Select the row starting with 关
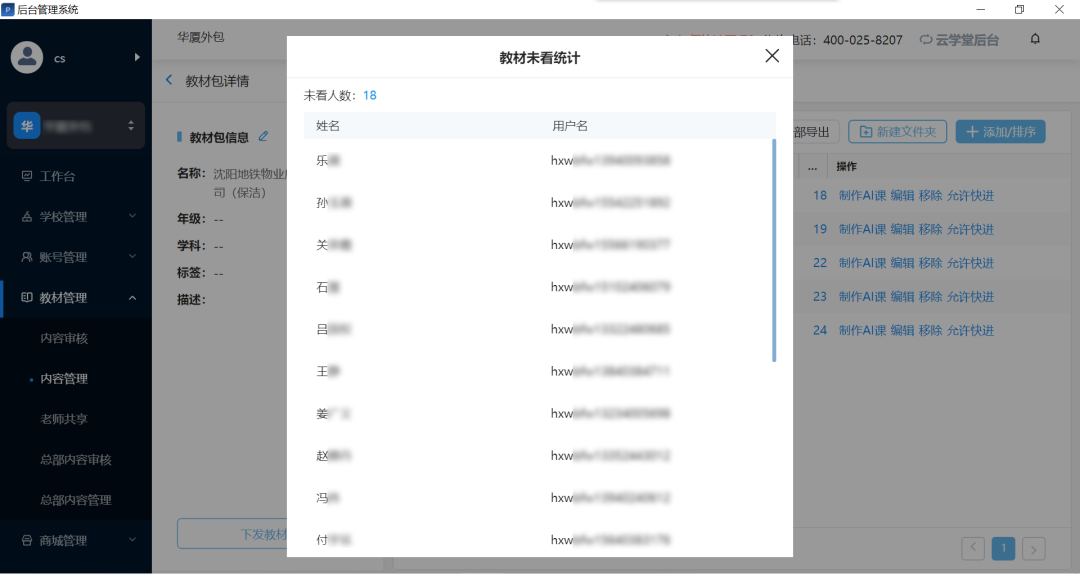 tap(539, 245)
